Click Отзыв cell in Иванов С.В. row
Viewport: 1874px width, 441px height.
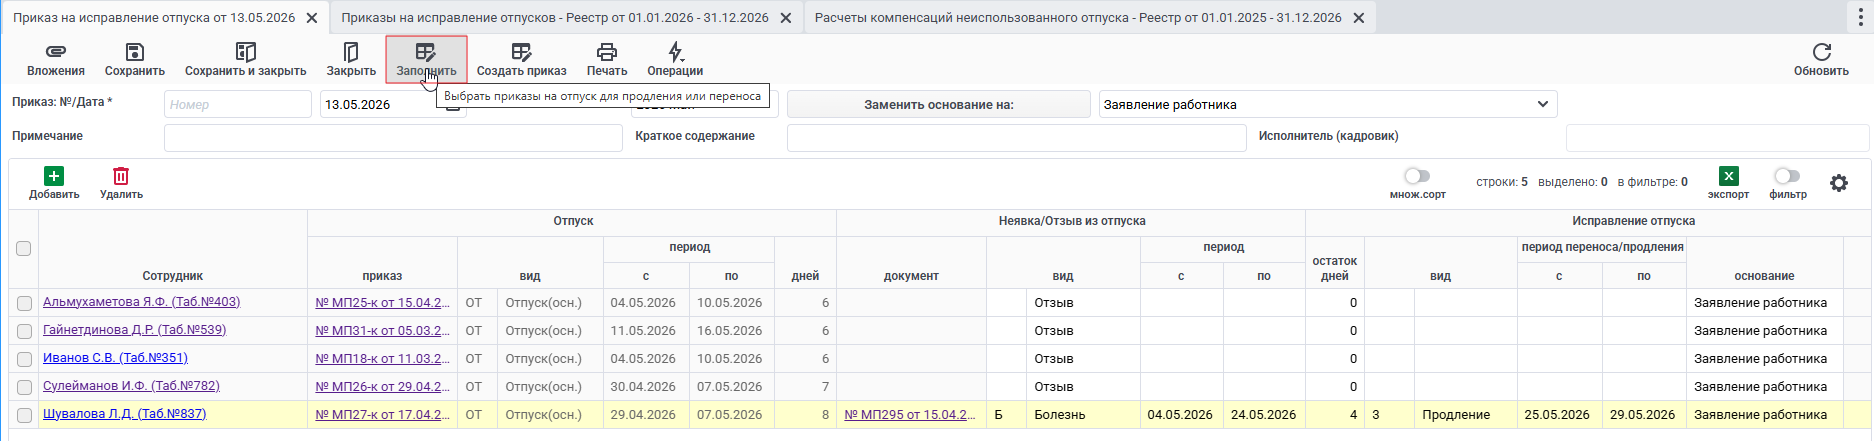pyautogui.click(x=1083, y=359)
